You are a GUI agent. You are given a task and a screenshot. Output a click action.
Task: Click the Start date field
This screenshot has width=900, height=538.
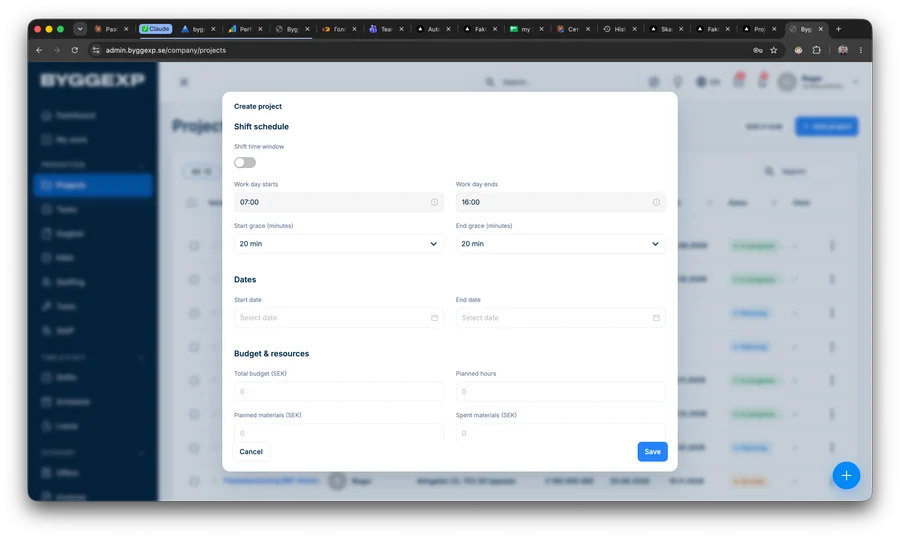pos(339,318)
